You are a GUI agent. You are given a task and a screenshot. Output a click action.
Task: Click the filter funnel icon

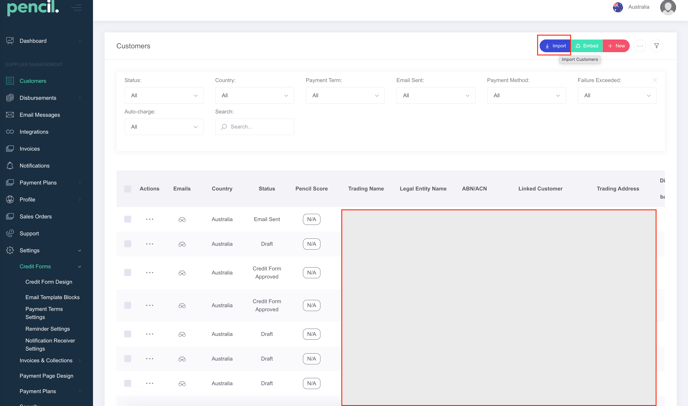[657, 46]
